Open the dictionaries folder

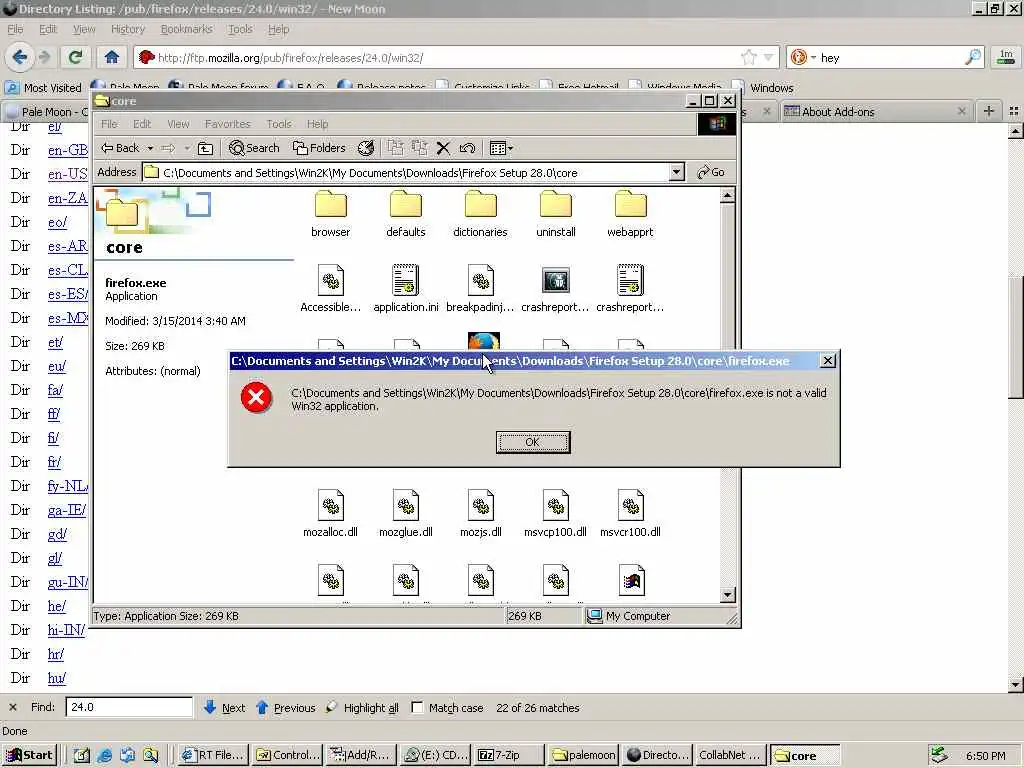(x=481, y=214)
